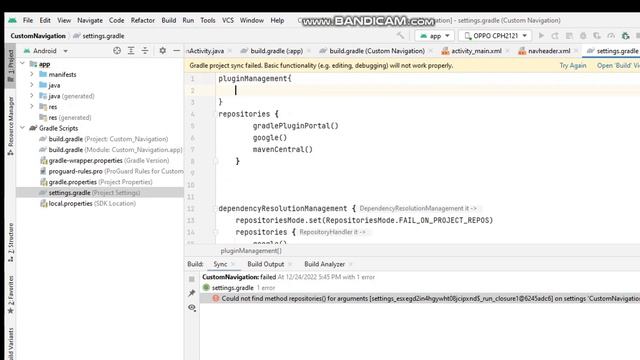This screenshot has height=360, width=640.
Task: Expand the java (generated) folder
Action: pyautogui.click(x=32, y=96)
